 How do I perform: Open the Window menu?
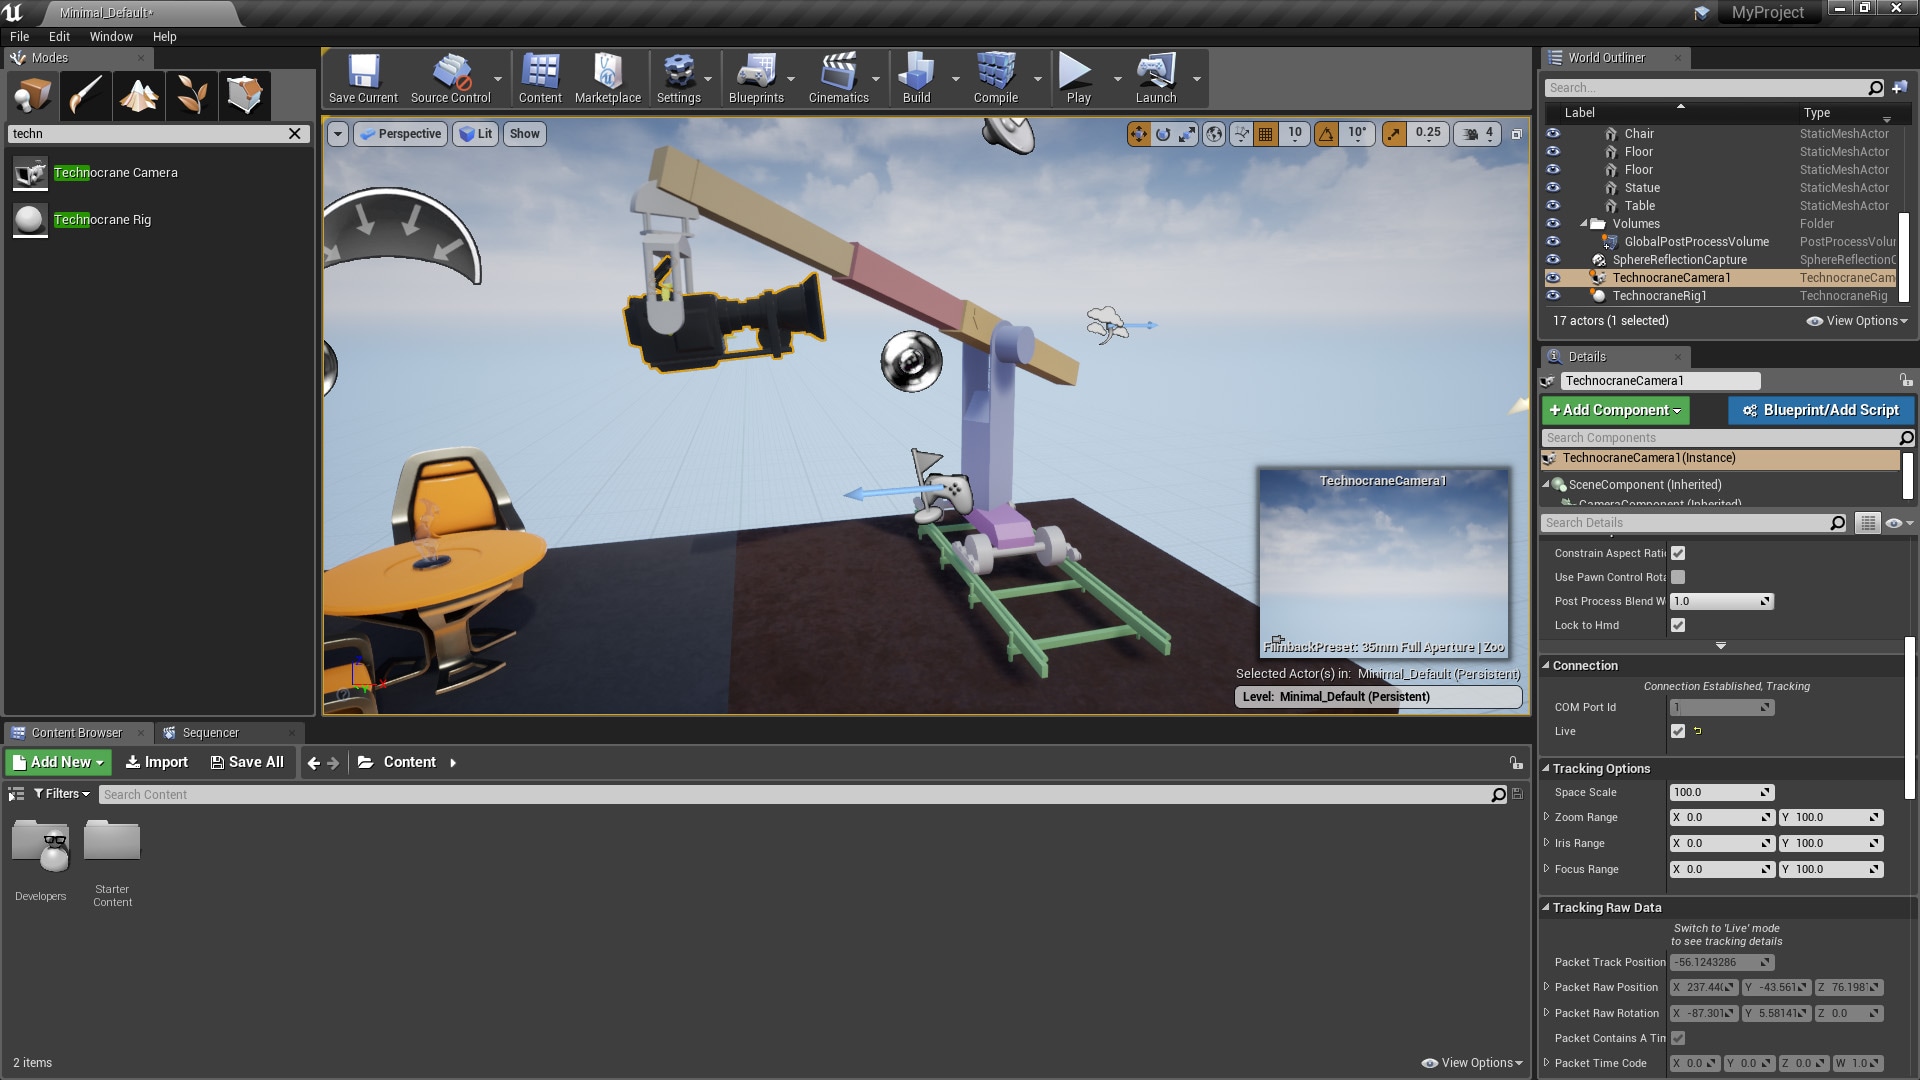point(111,37)
